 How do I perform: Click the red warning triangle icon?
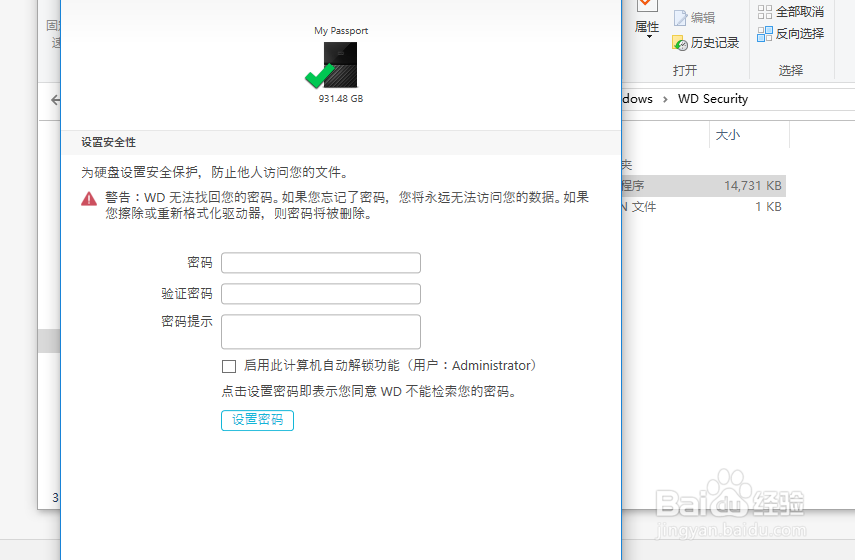point(89,198)
